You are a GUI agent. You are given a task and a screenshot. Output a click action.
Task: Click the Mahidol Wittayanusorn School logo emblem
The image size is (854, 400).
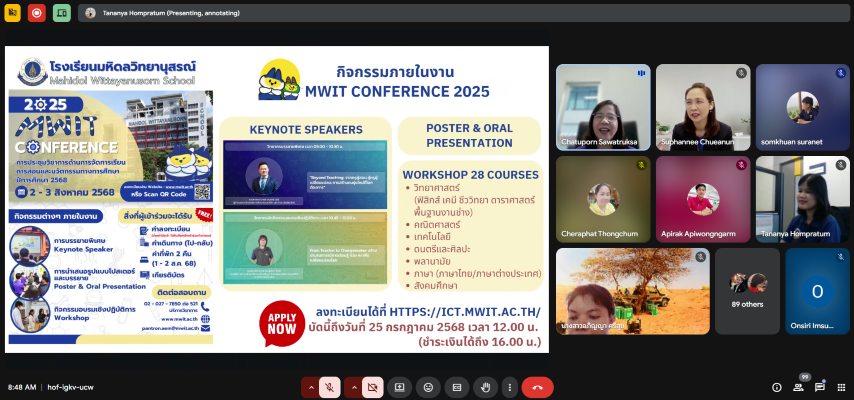[32, 72]
